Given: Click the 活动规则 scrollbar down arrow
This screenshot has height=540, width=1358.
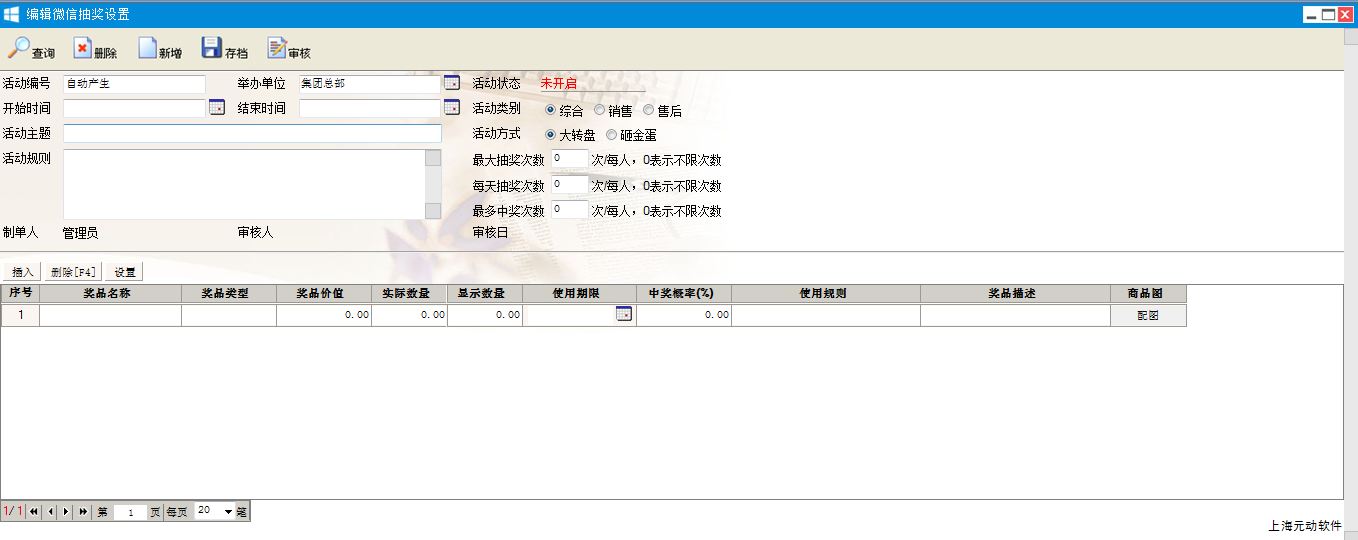Looking at the screenshot, I should point(433,211).
